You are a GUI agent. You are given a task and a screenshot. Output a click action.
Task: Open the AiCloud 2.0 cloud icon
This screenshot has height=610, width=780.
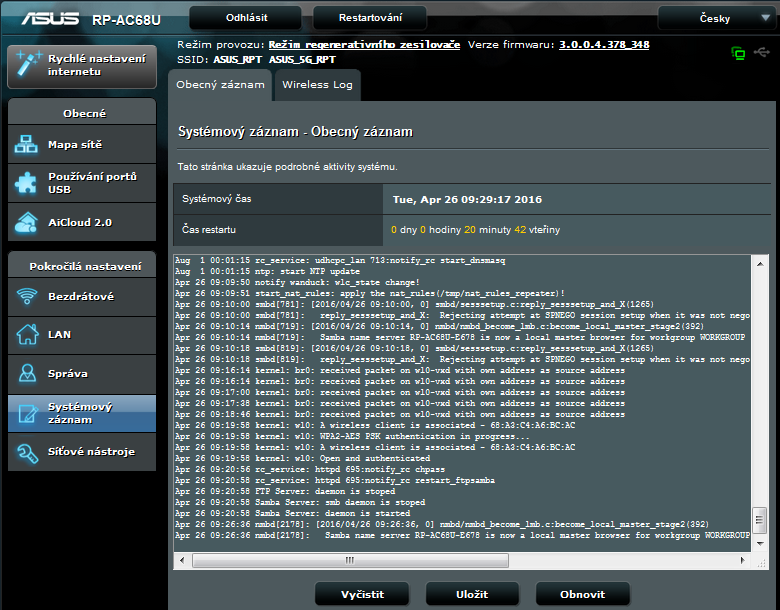[26, 222]
